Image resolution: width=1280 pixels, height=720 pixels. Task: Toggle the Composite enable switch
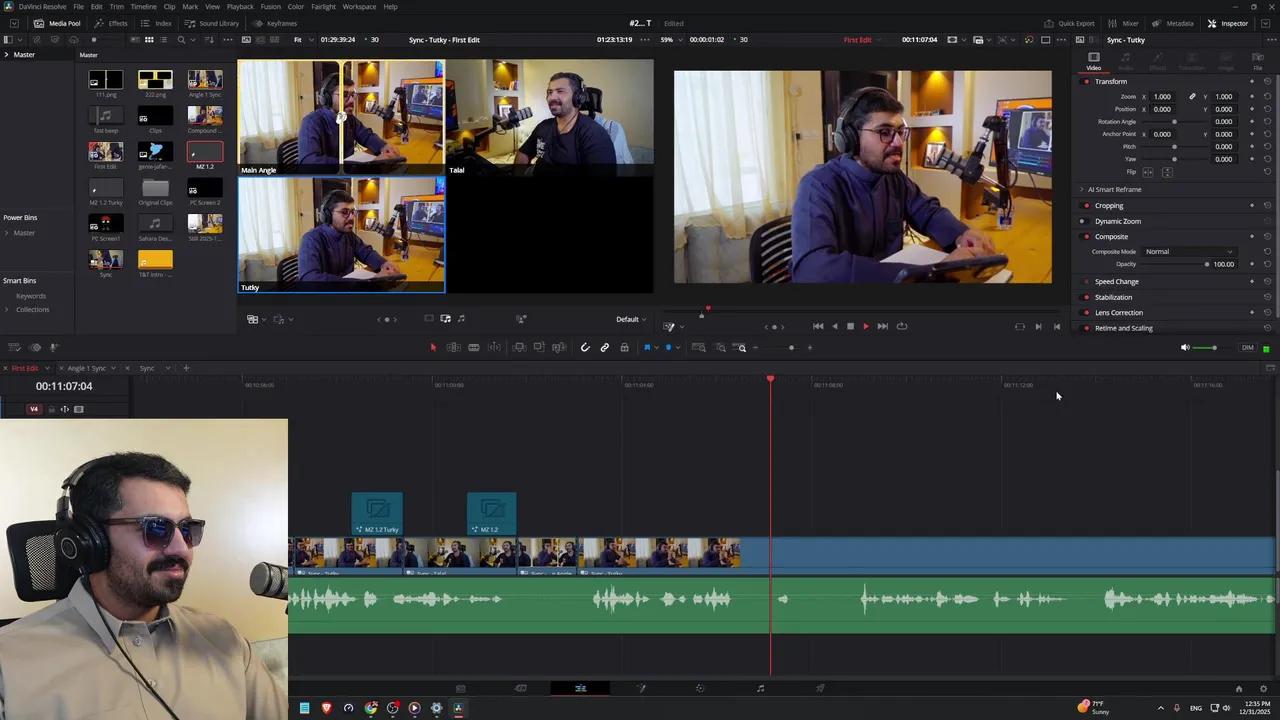pyautogui.click(x=1087, y=237)
